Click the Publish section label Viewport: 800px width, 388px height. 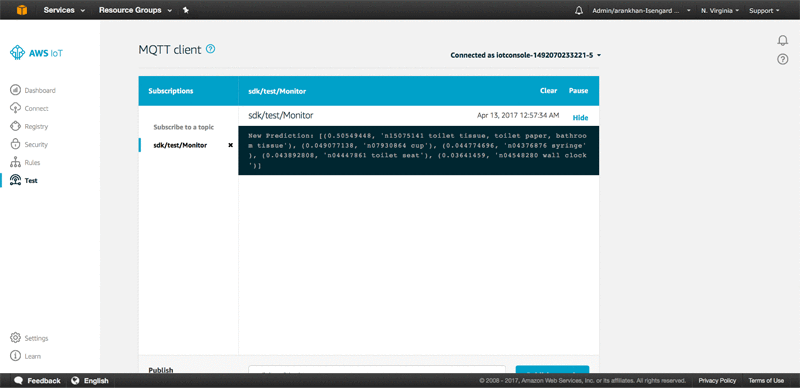(x=161, y=370)
